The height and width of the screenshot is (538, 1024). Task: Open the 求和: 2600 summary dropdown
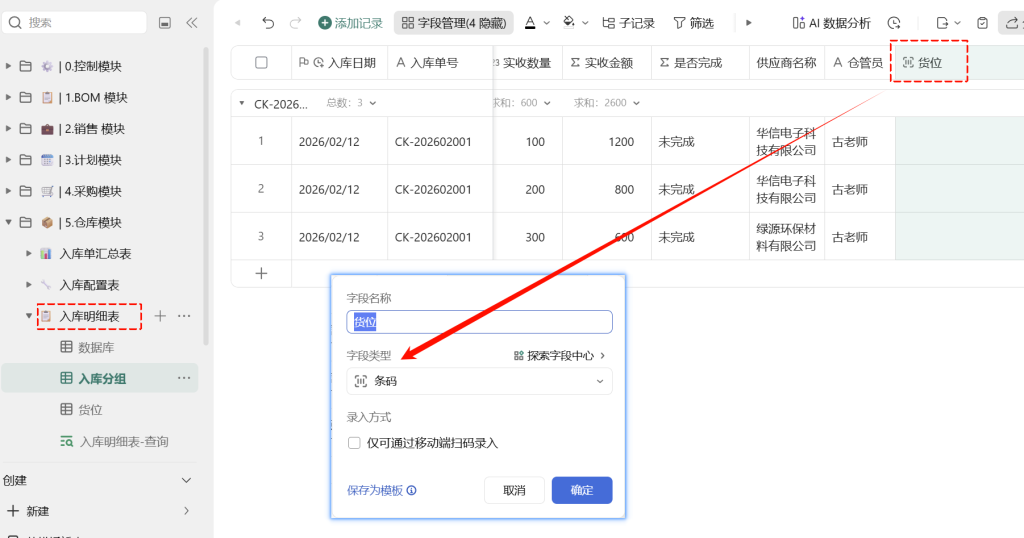607,103
